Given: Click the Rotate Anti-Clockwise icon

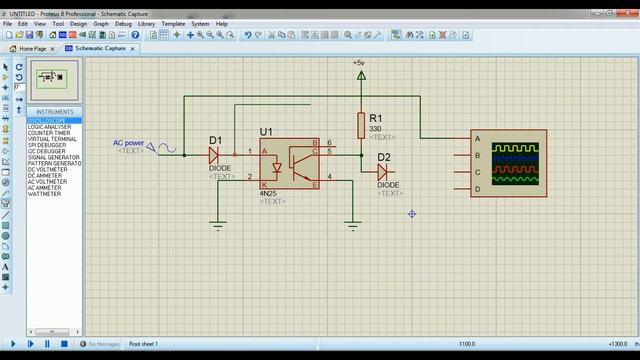Looking at the screenshot, I should 19,77.
